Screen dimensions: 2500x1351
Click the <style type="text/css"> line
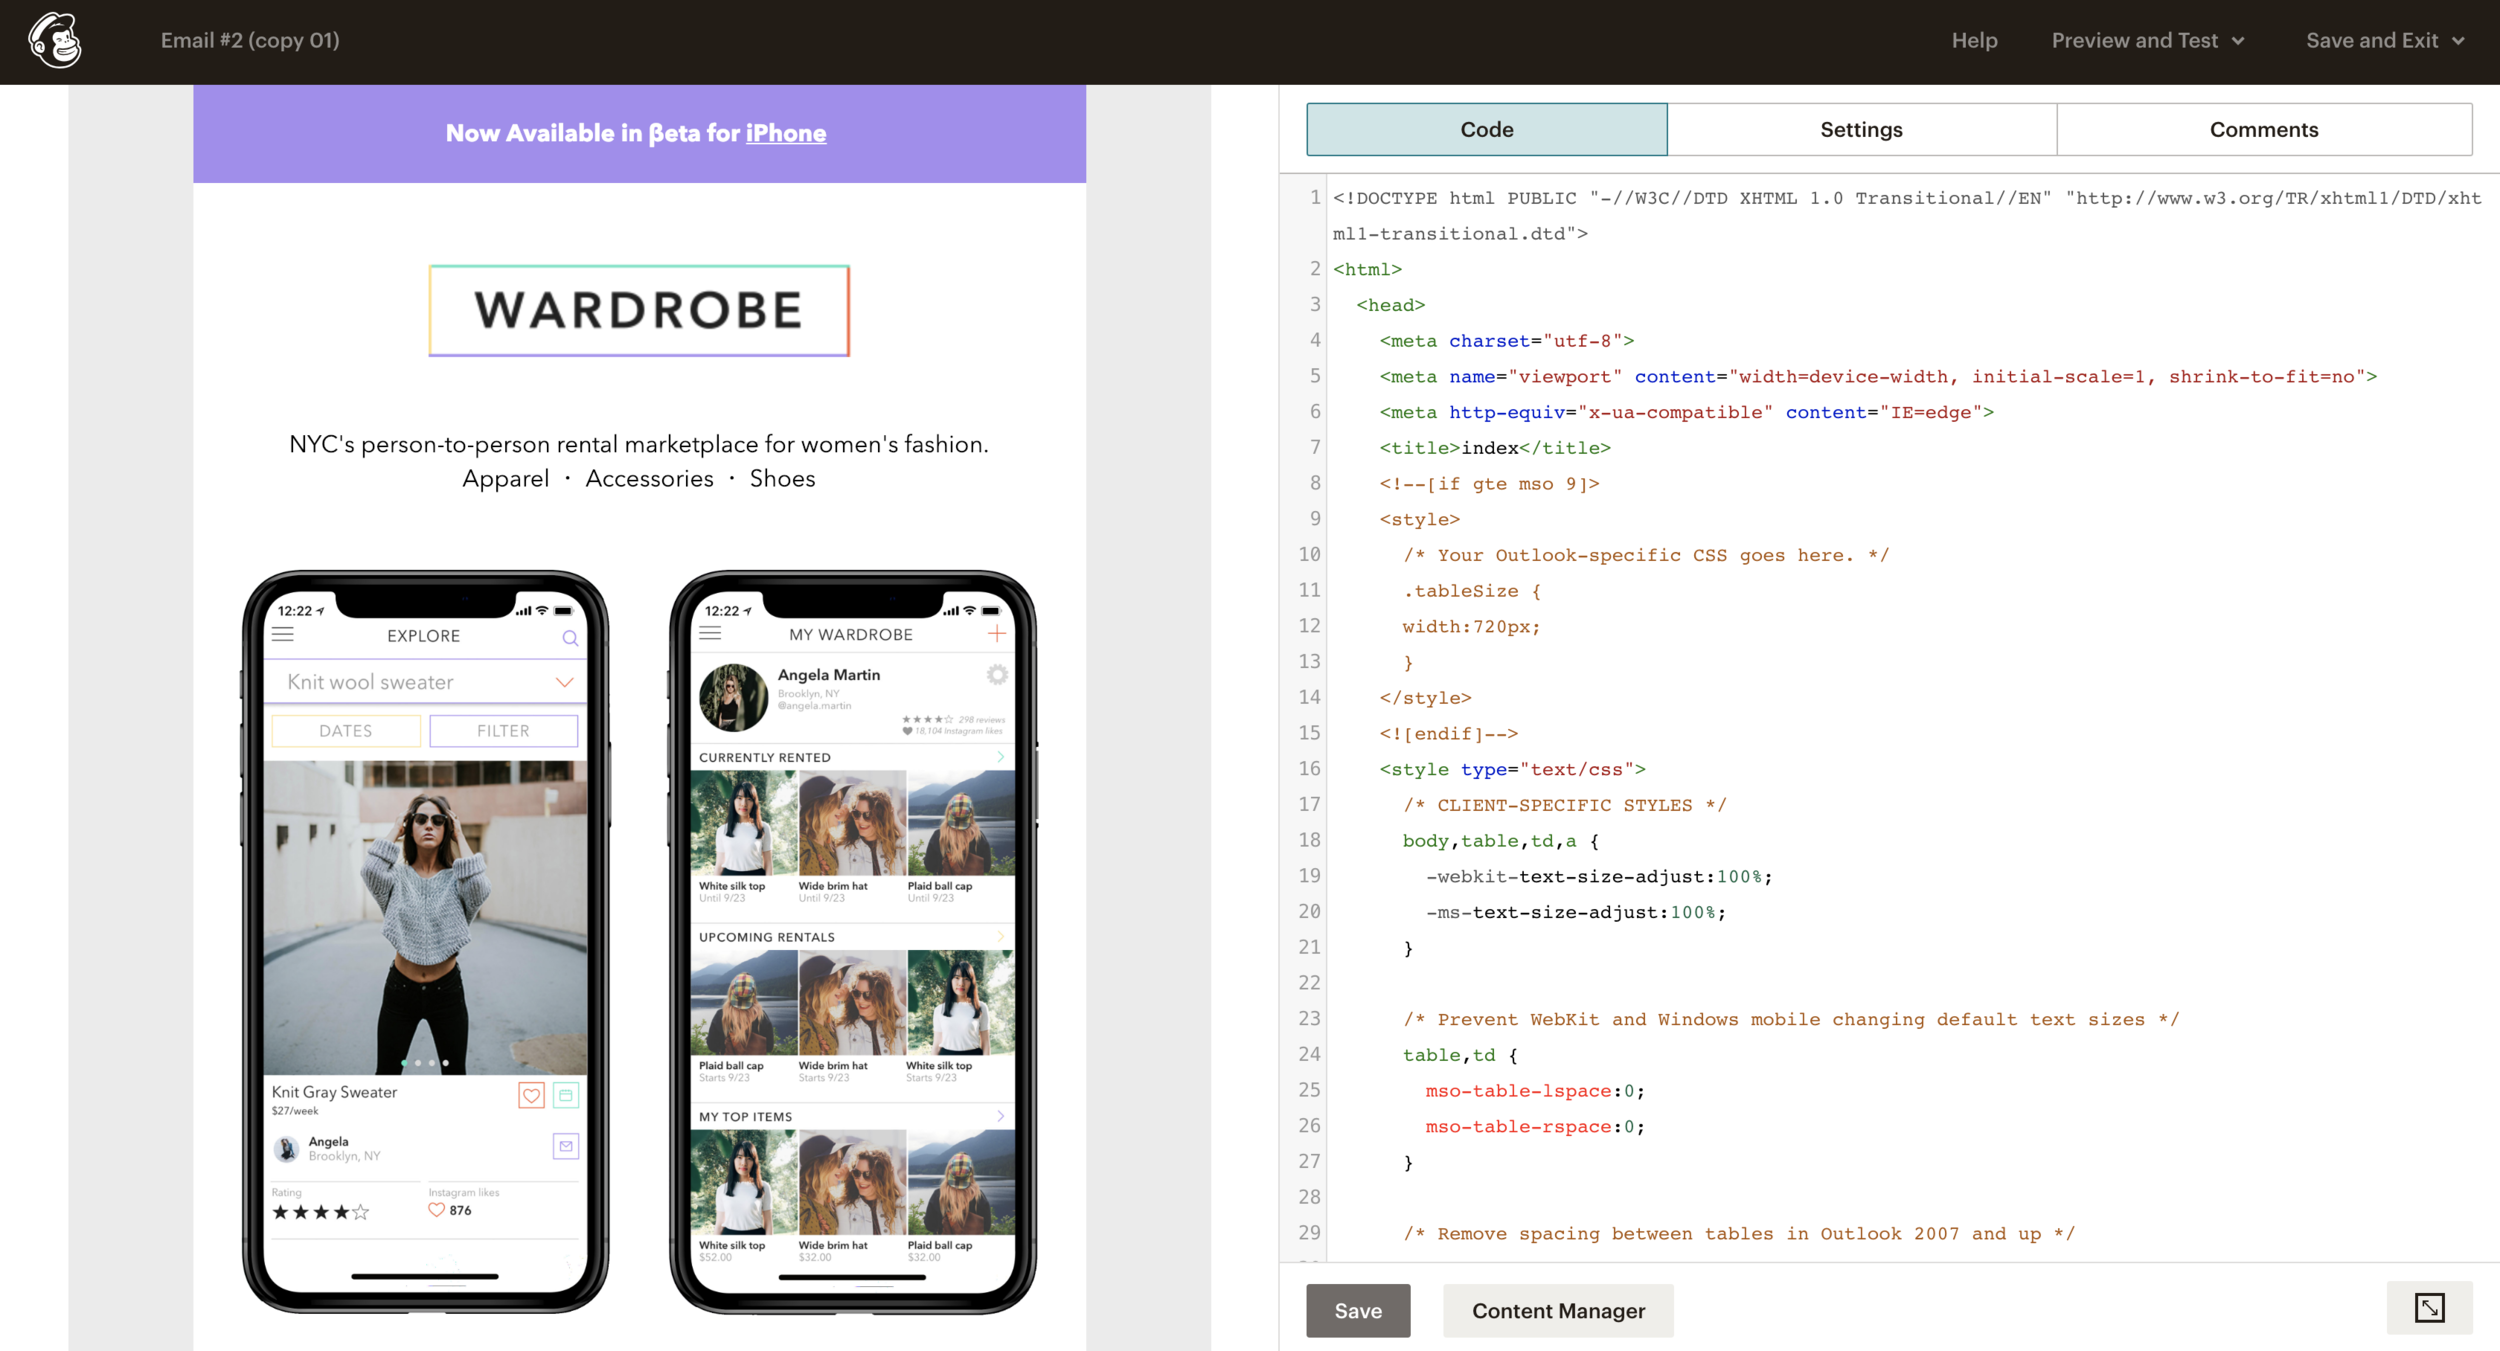click(1513, 769)
